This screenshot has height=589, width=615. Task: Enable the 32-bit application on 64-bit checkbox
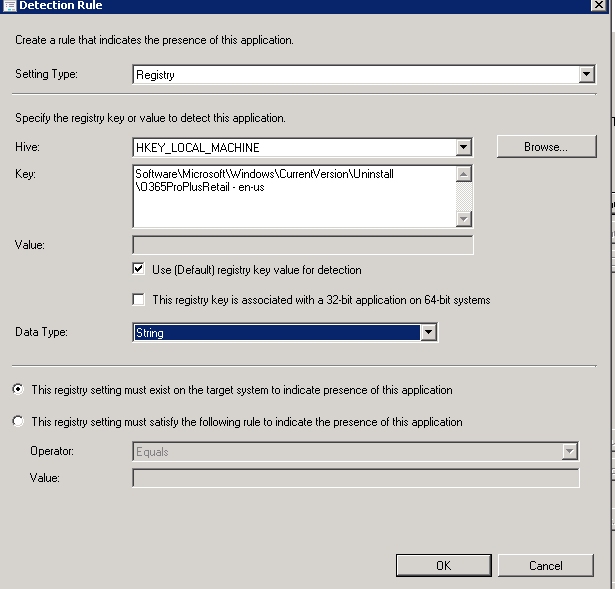pyautogui.click(x=138, y=300)
